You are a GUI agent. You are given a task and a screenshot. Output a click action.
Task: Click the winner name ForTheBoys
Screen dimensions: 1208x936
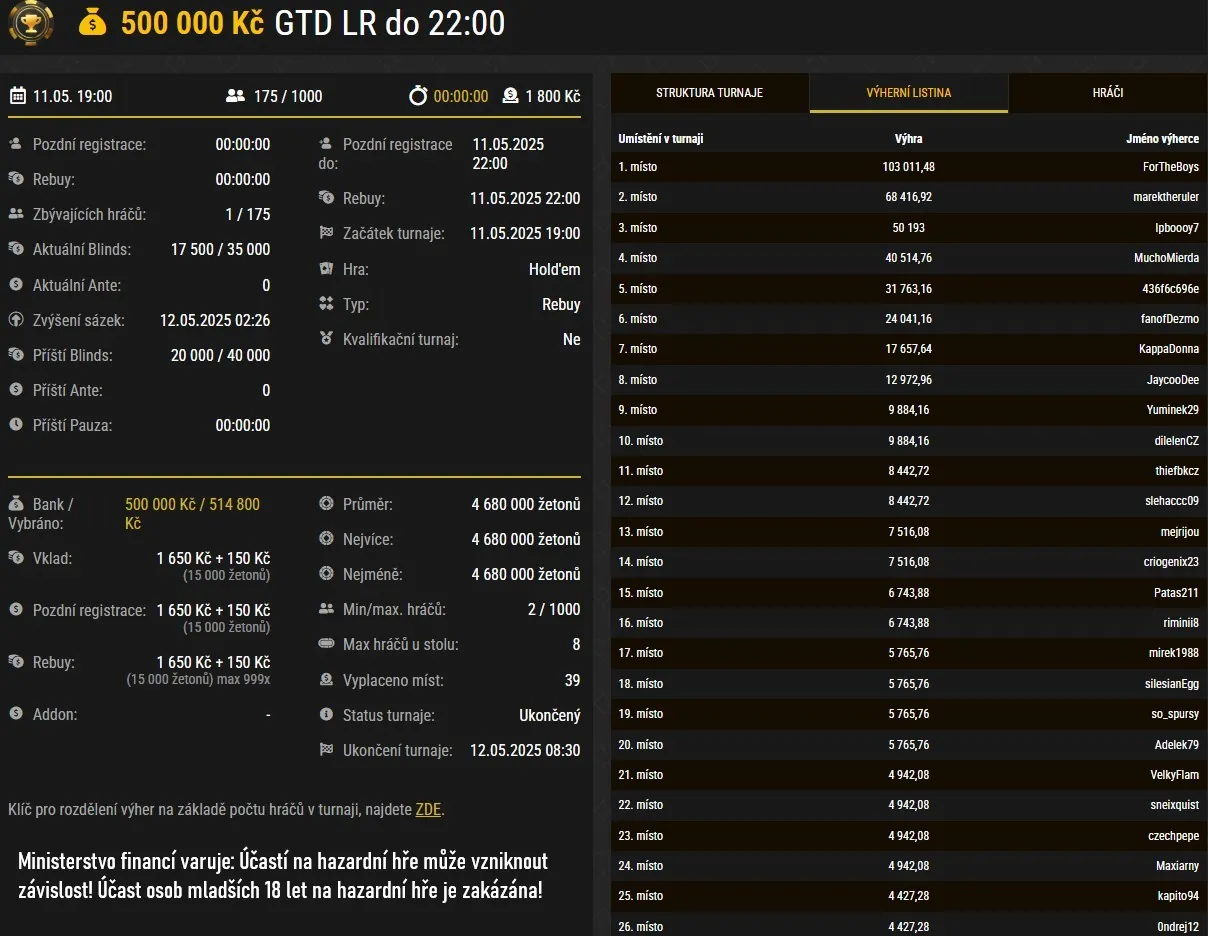[x=1168, y=167]
